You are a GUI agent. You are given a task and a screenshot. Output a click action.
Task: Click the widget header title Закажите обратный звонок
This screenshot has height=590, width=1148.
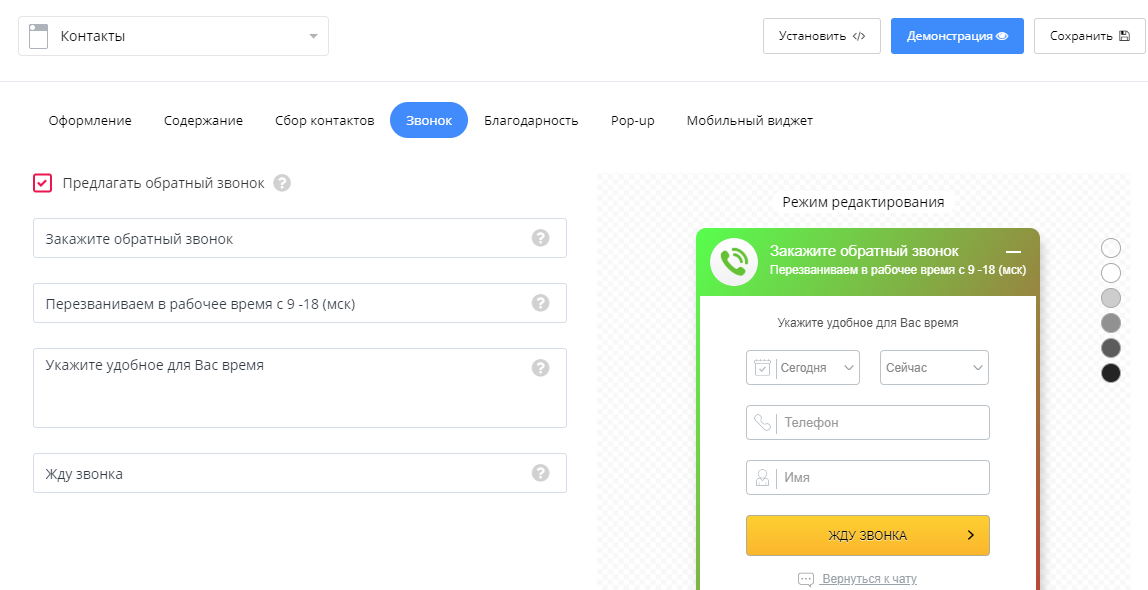[x=864, y=251]
